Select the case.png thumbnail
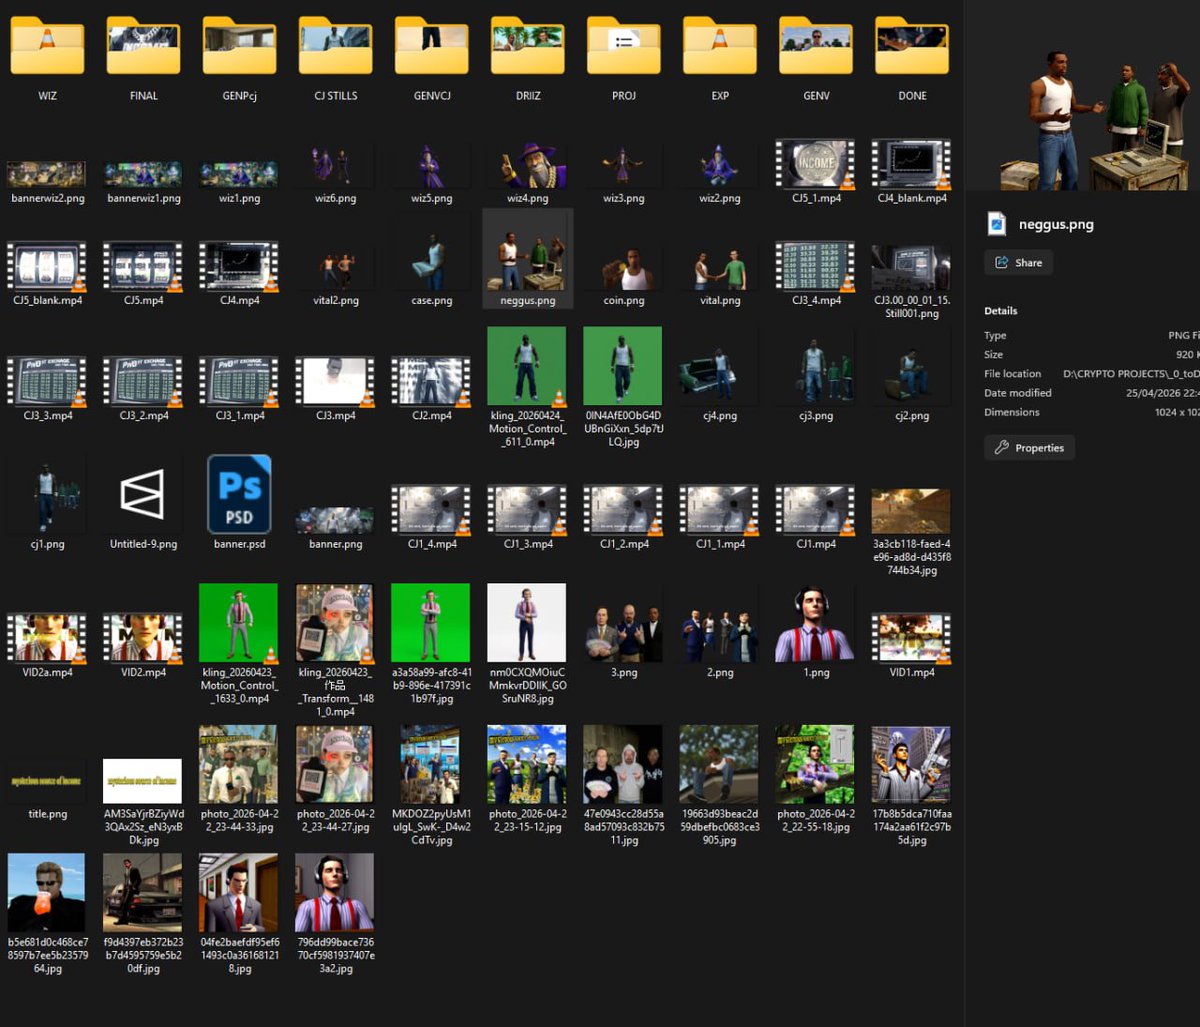The image size is (1200, 1027). click(431, 264)
